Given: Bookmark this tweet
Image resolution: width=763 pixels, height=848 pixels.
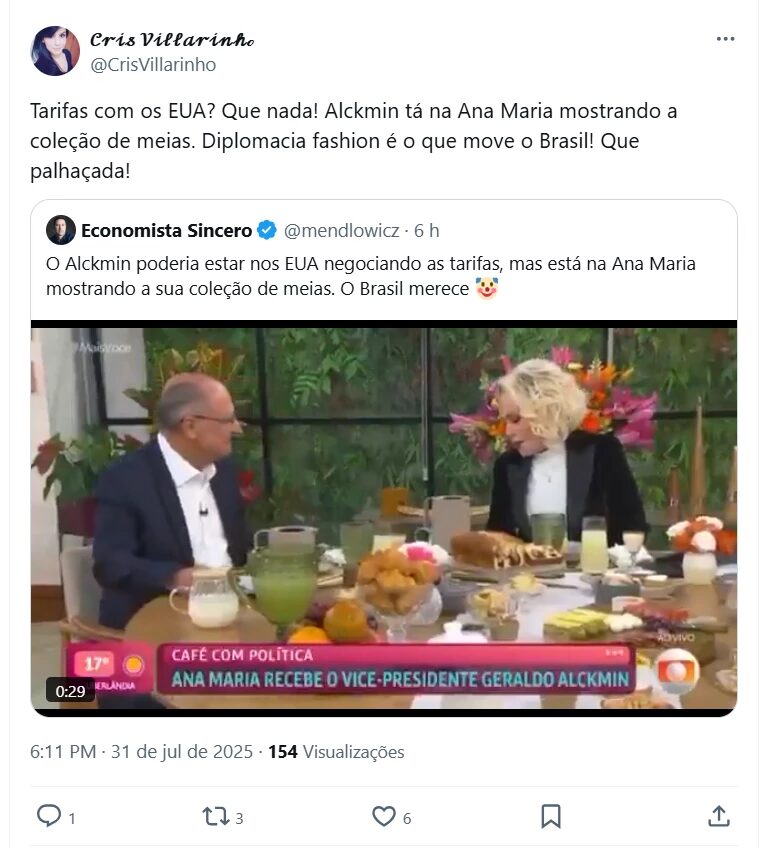Looking at the screenshot, I should pyautogui.click(x=550, y=816).
